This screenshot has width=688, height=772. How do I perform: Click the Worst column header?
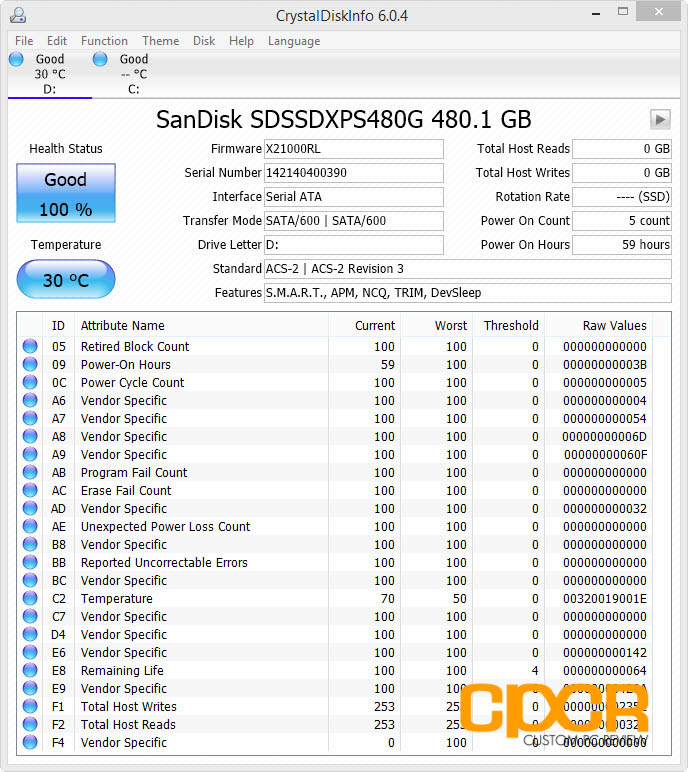point(436,325)
